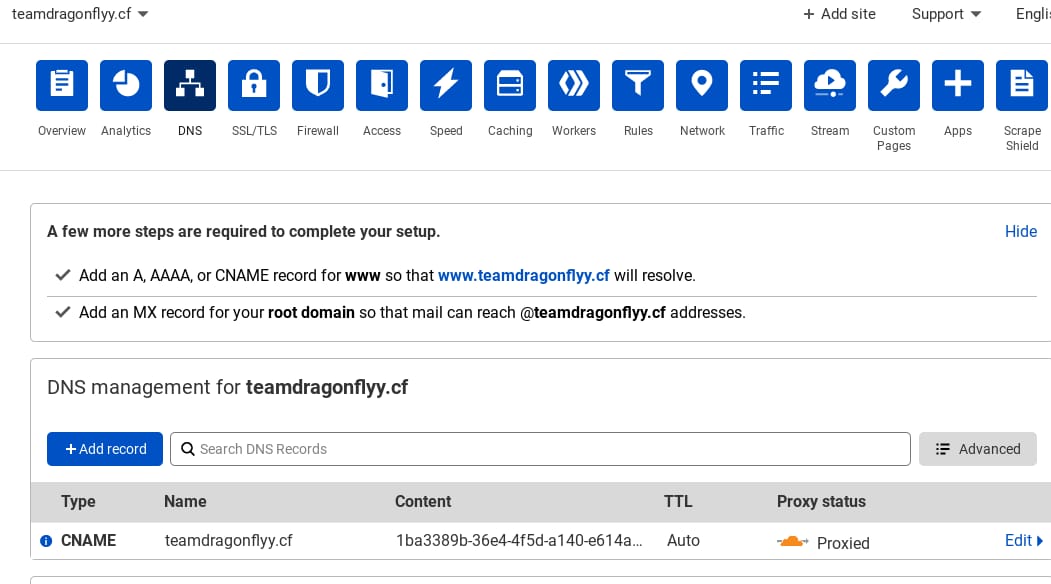
Task: Click the TTL column header
Action: click(678, 502)
